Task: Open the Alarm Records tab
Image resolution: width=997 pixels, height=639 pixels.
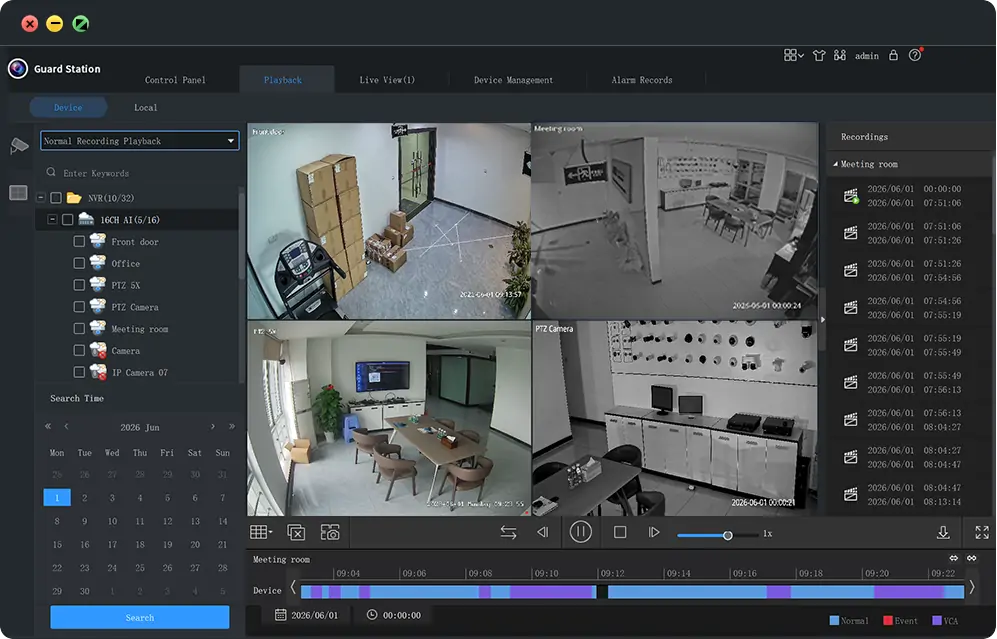Action: pyautogui.click(x=642, y=80)
